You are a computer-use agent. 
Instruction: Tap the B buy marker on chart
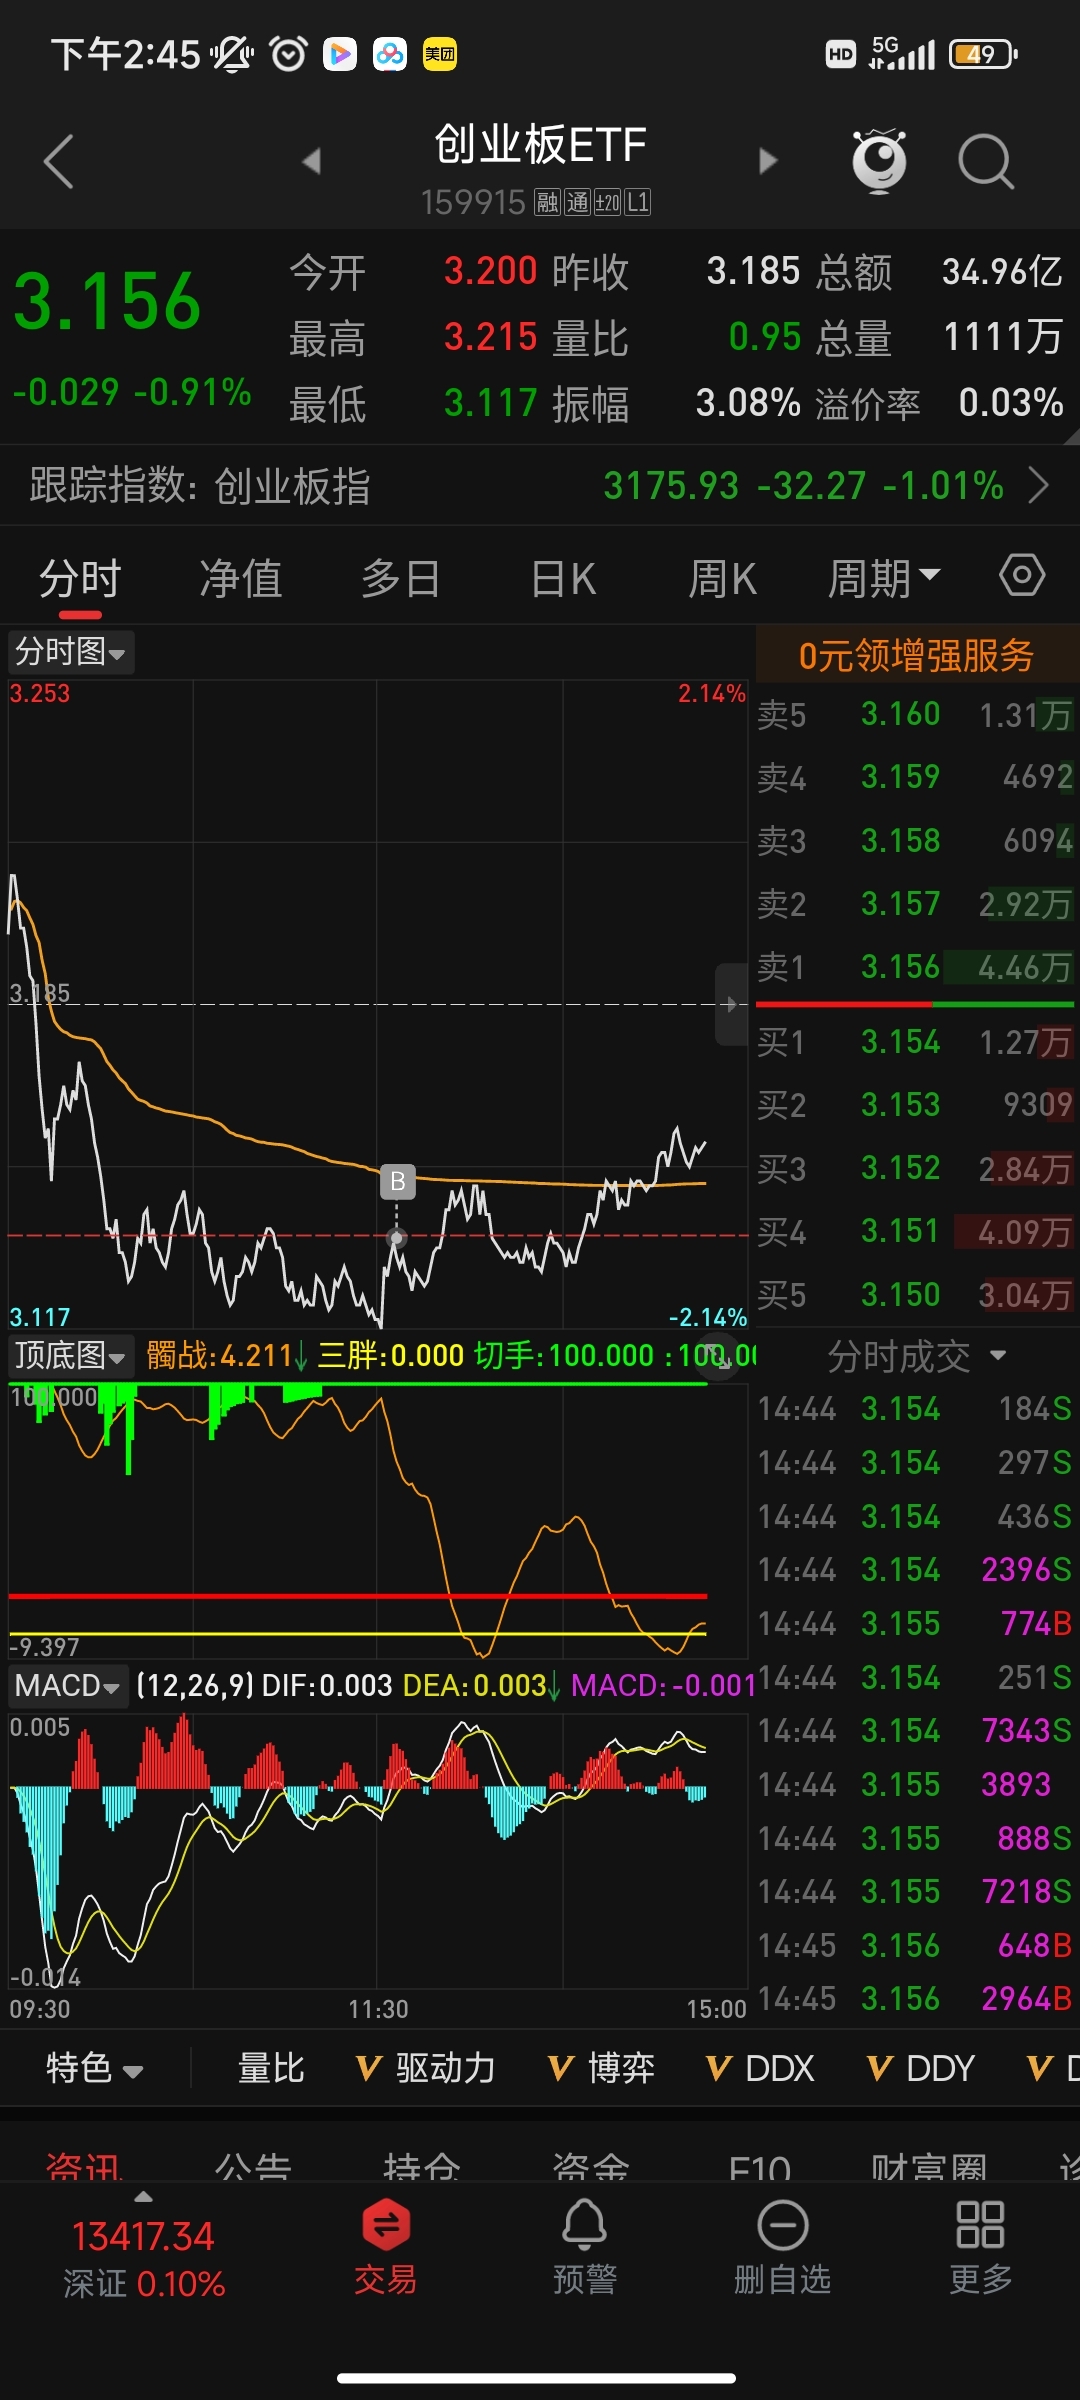(x=397, y=1181)
